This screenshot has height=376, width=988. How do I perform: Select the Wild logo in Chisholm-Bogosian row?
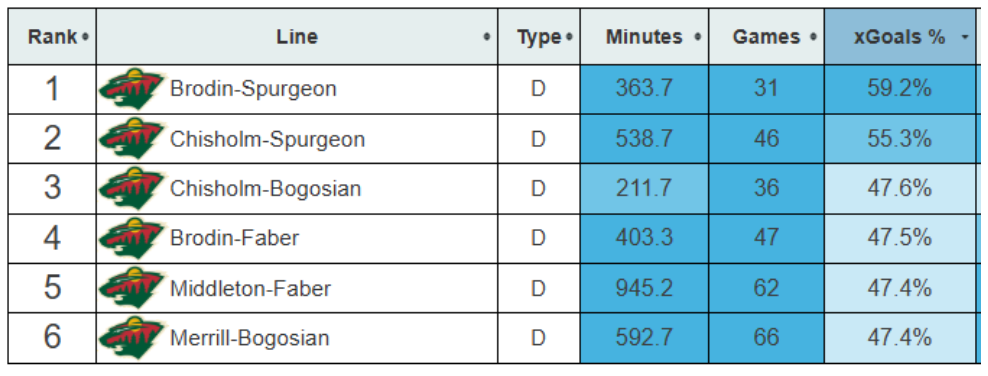coord(132,188)
